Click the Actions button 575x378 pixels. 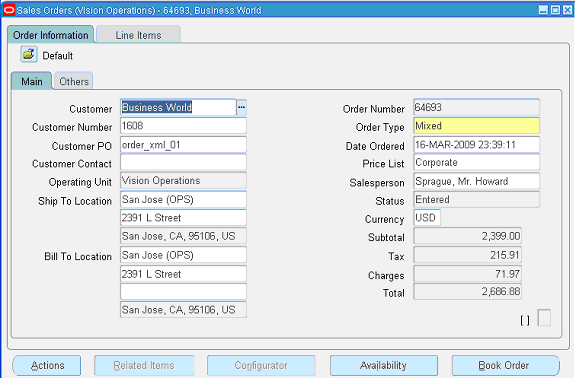point(47,365)
